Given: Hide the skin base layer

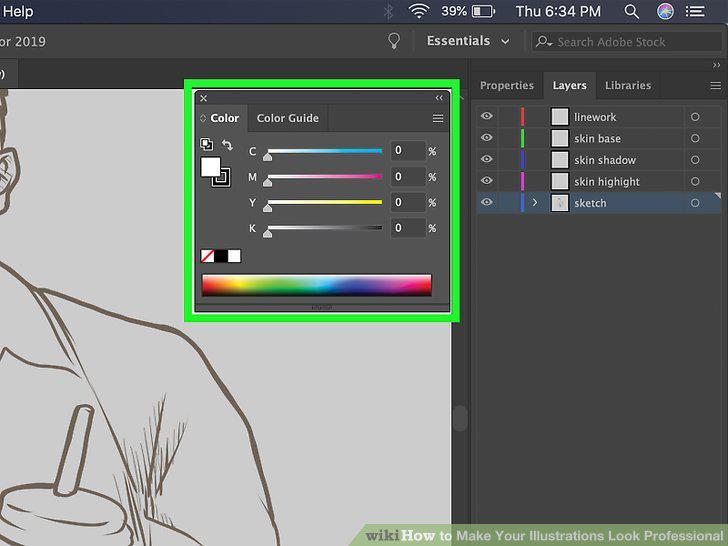Looking at the screenshot, I should (487, 137).
